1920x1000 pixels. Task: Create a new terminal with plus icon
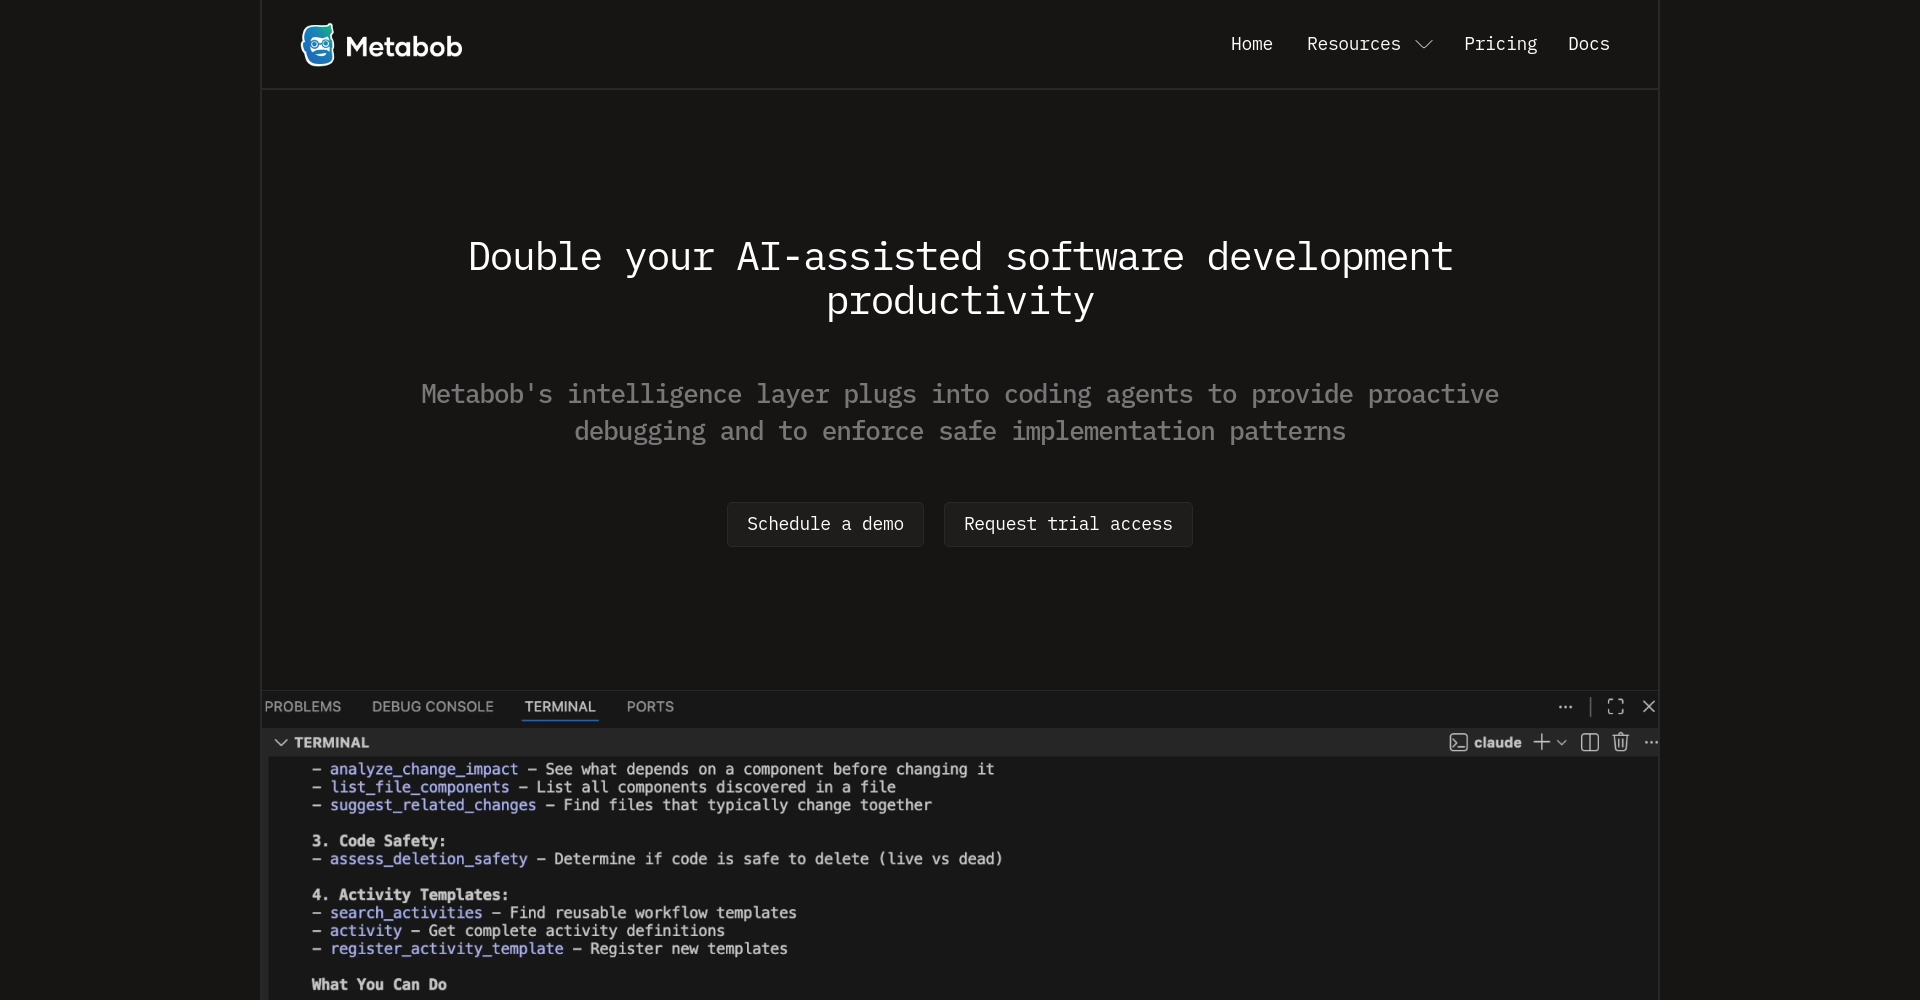(x=1542, y=742)
